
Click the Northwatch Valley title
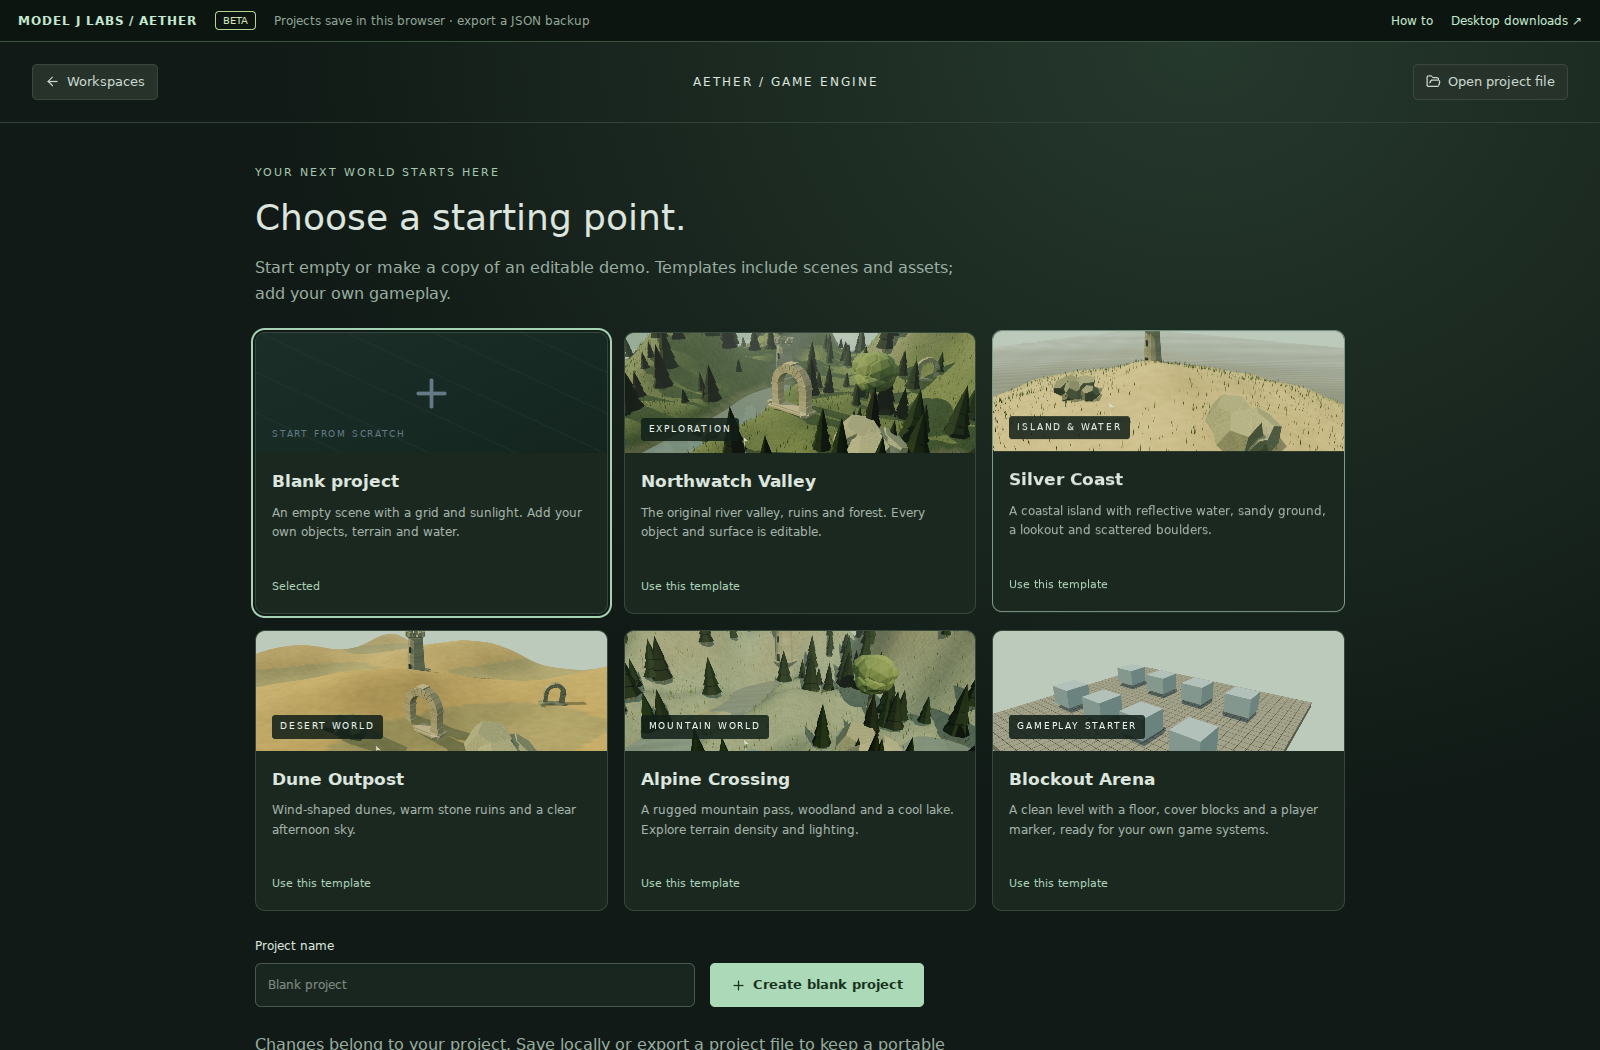tap(728, 481)
